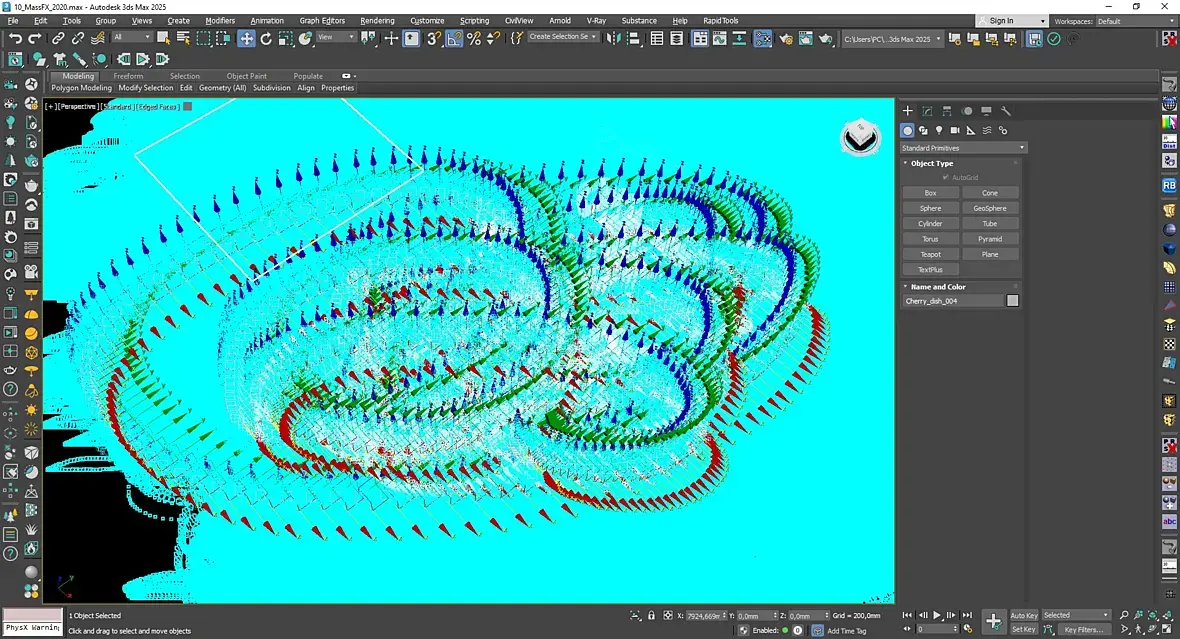Click the Align tool icon

[633, 38]
